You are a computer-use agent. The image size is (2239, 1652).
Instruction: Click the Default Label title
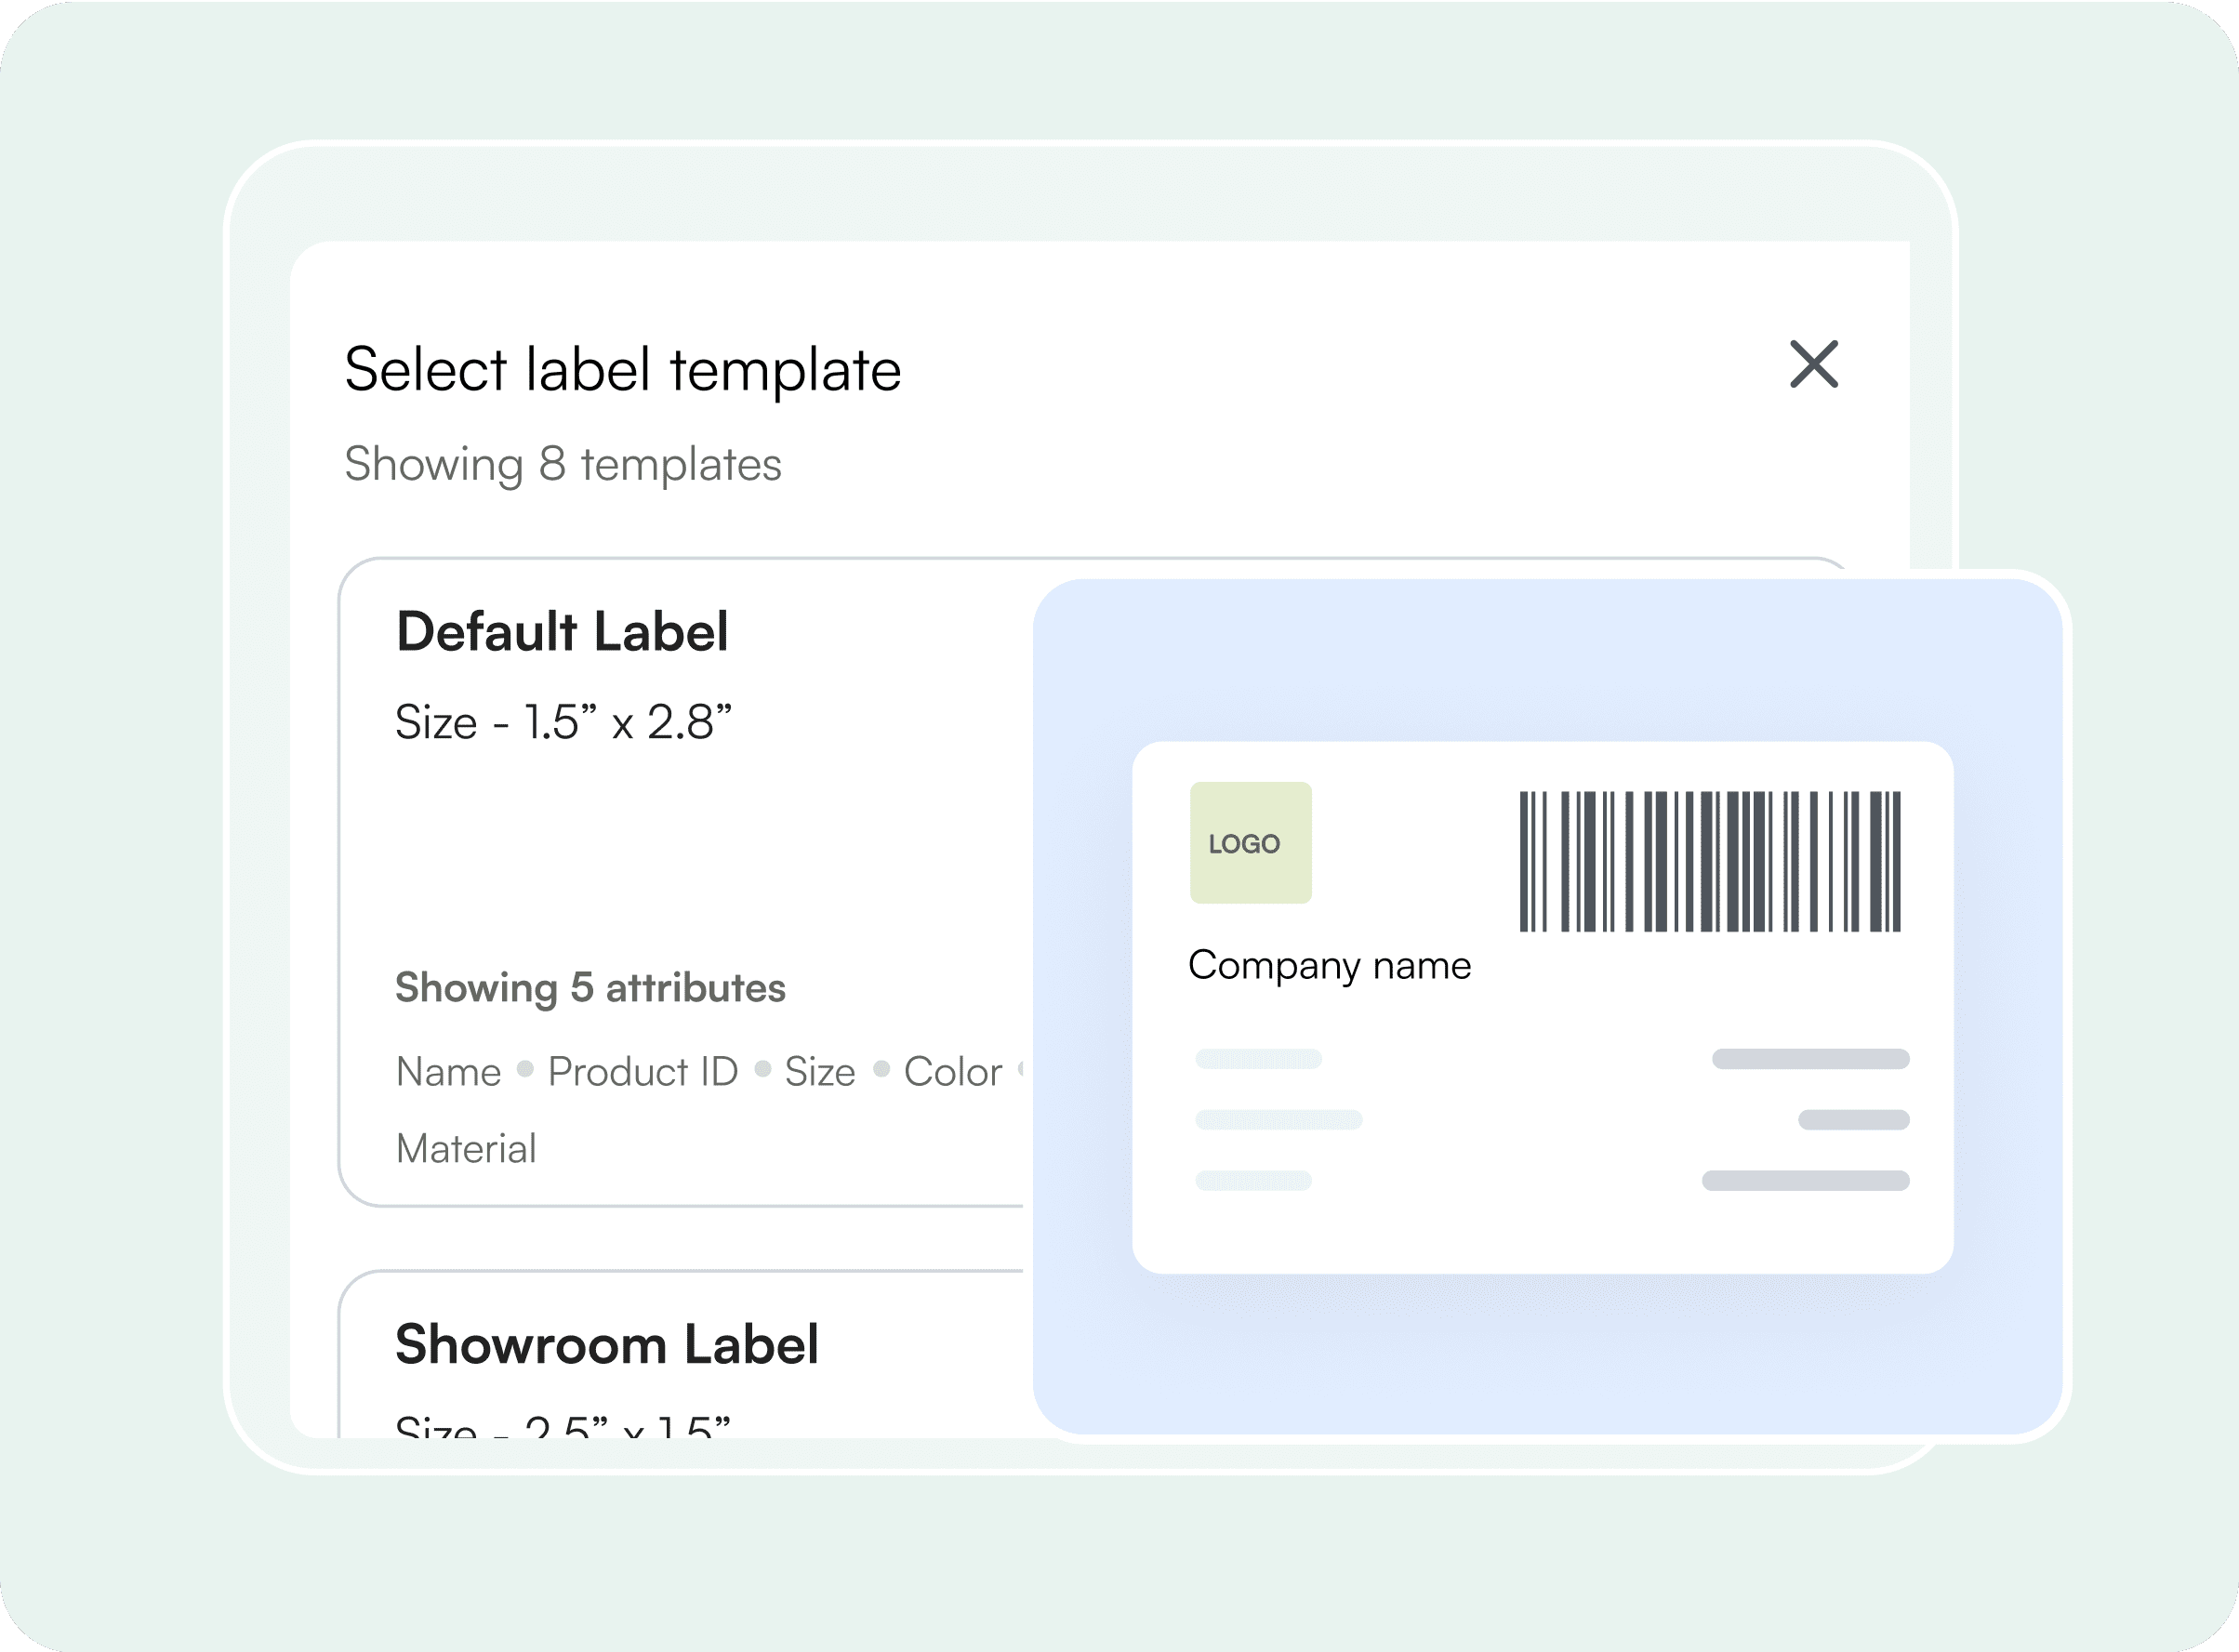pos(562,632)
